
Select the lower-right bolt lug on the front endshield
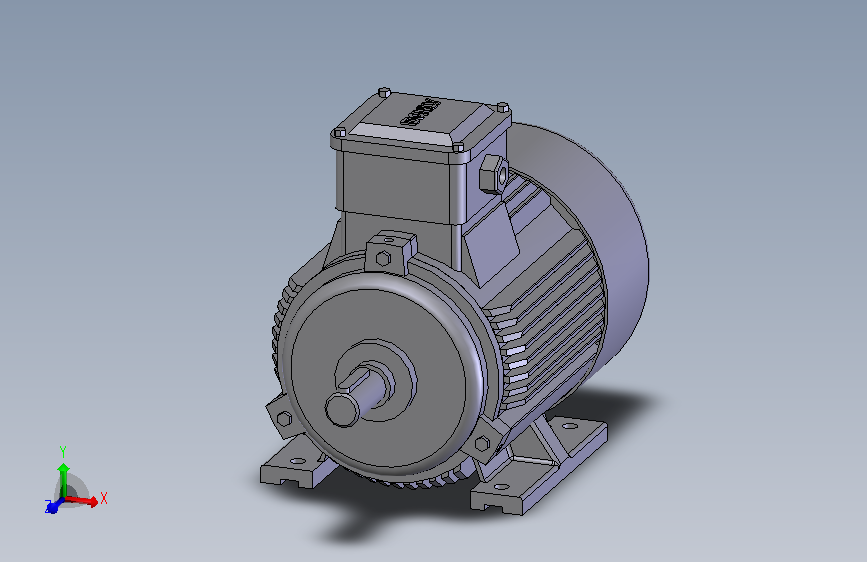(485, 440)
